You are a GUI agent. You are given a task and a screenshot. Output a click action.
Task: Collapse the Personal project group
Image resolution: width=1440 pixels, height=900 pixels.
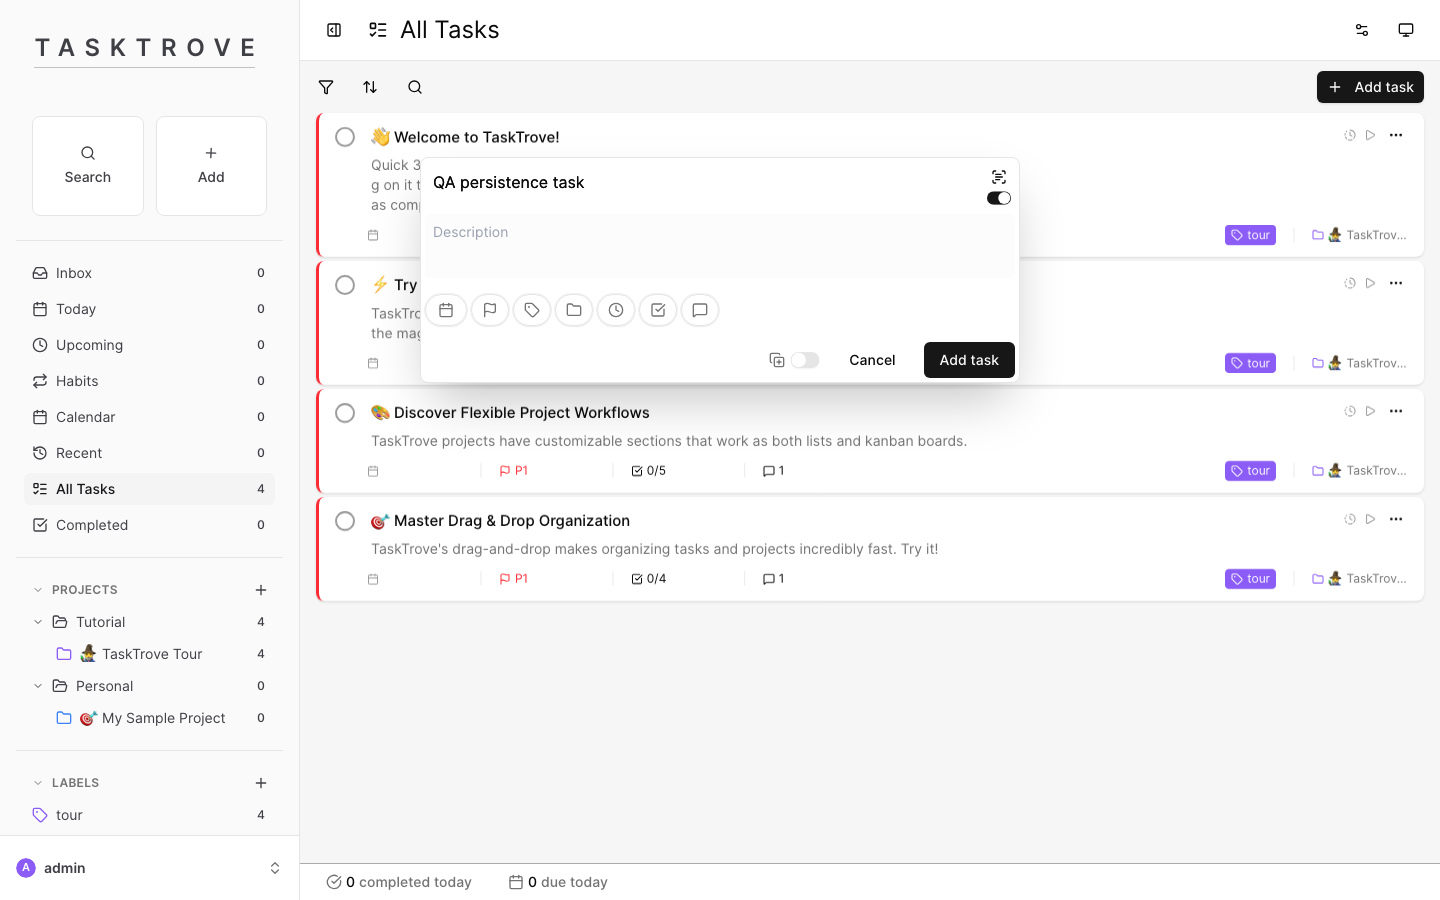point(38,686)
